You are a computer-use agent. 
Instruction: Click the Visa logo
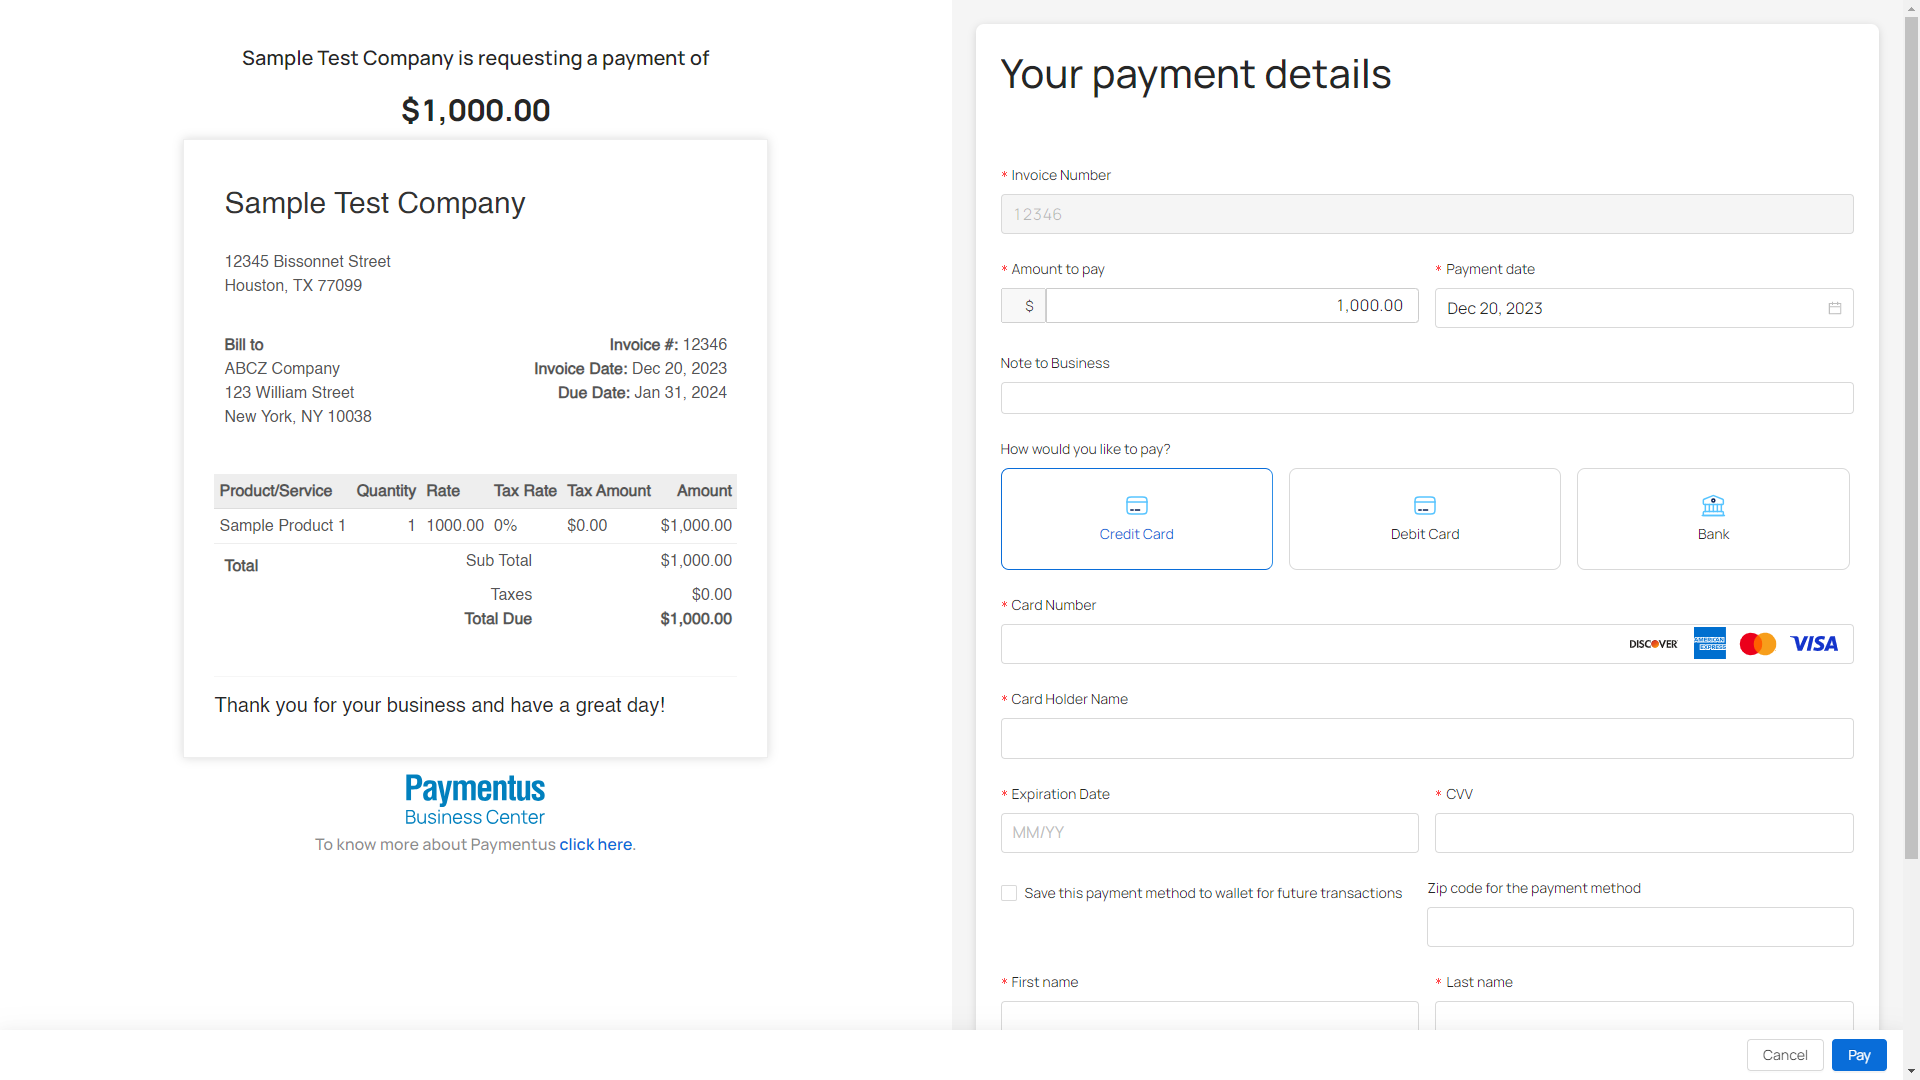(x=1814, y=644)
